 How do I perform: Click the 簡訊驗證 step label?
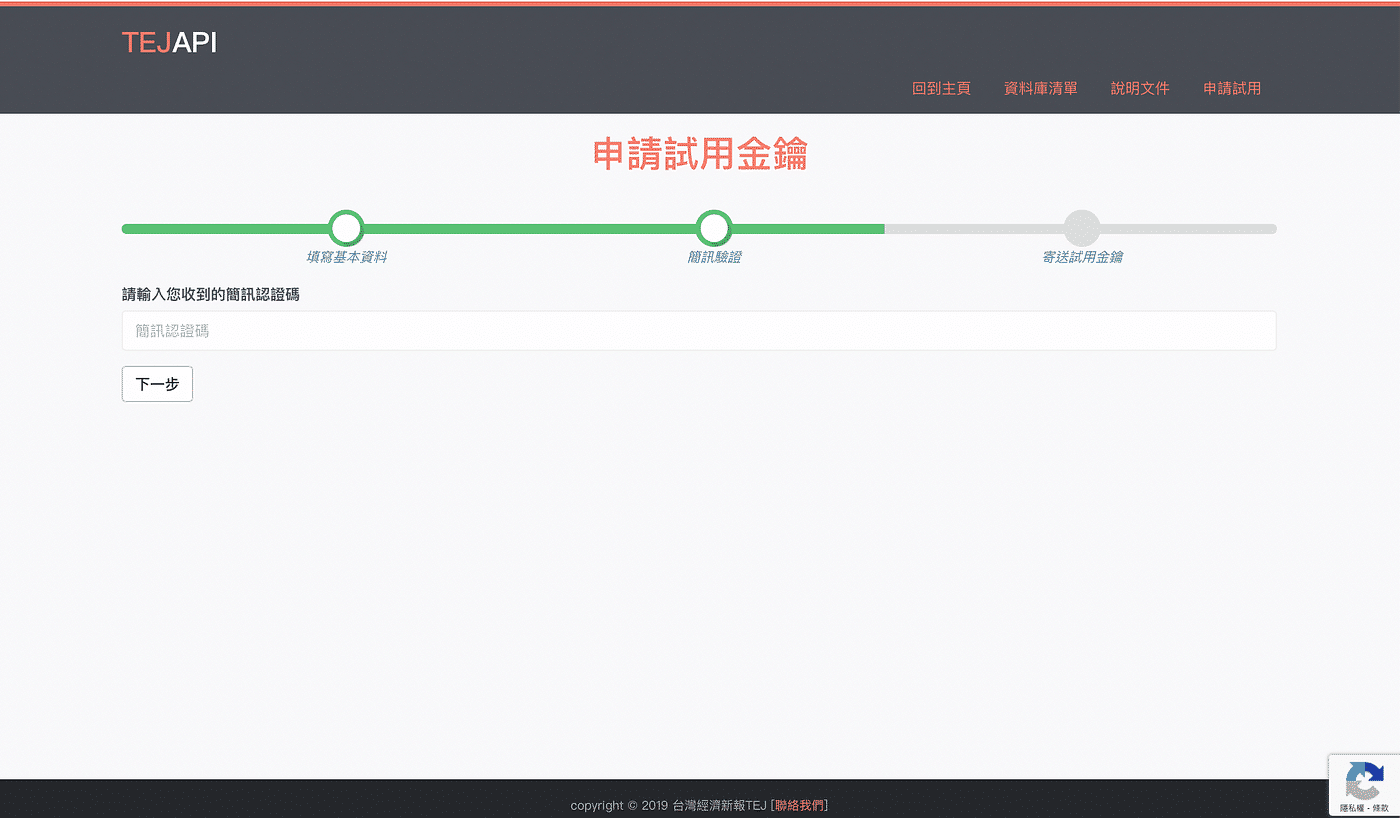click(x=714, y=257)
